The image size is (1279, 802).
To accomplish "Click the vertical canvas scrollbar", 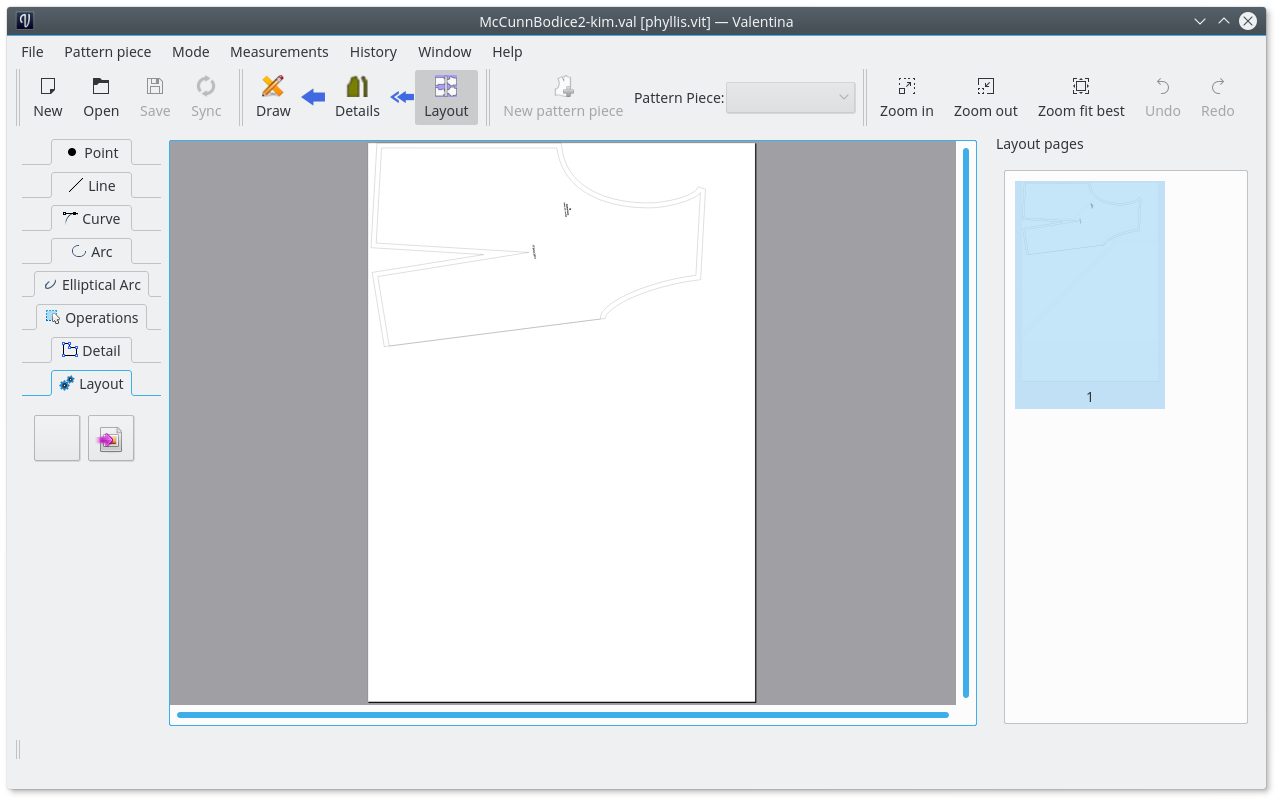I will [966, 422].
